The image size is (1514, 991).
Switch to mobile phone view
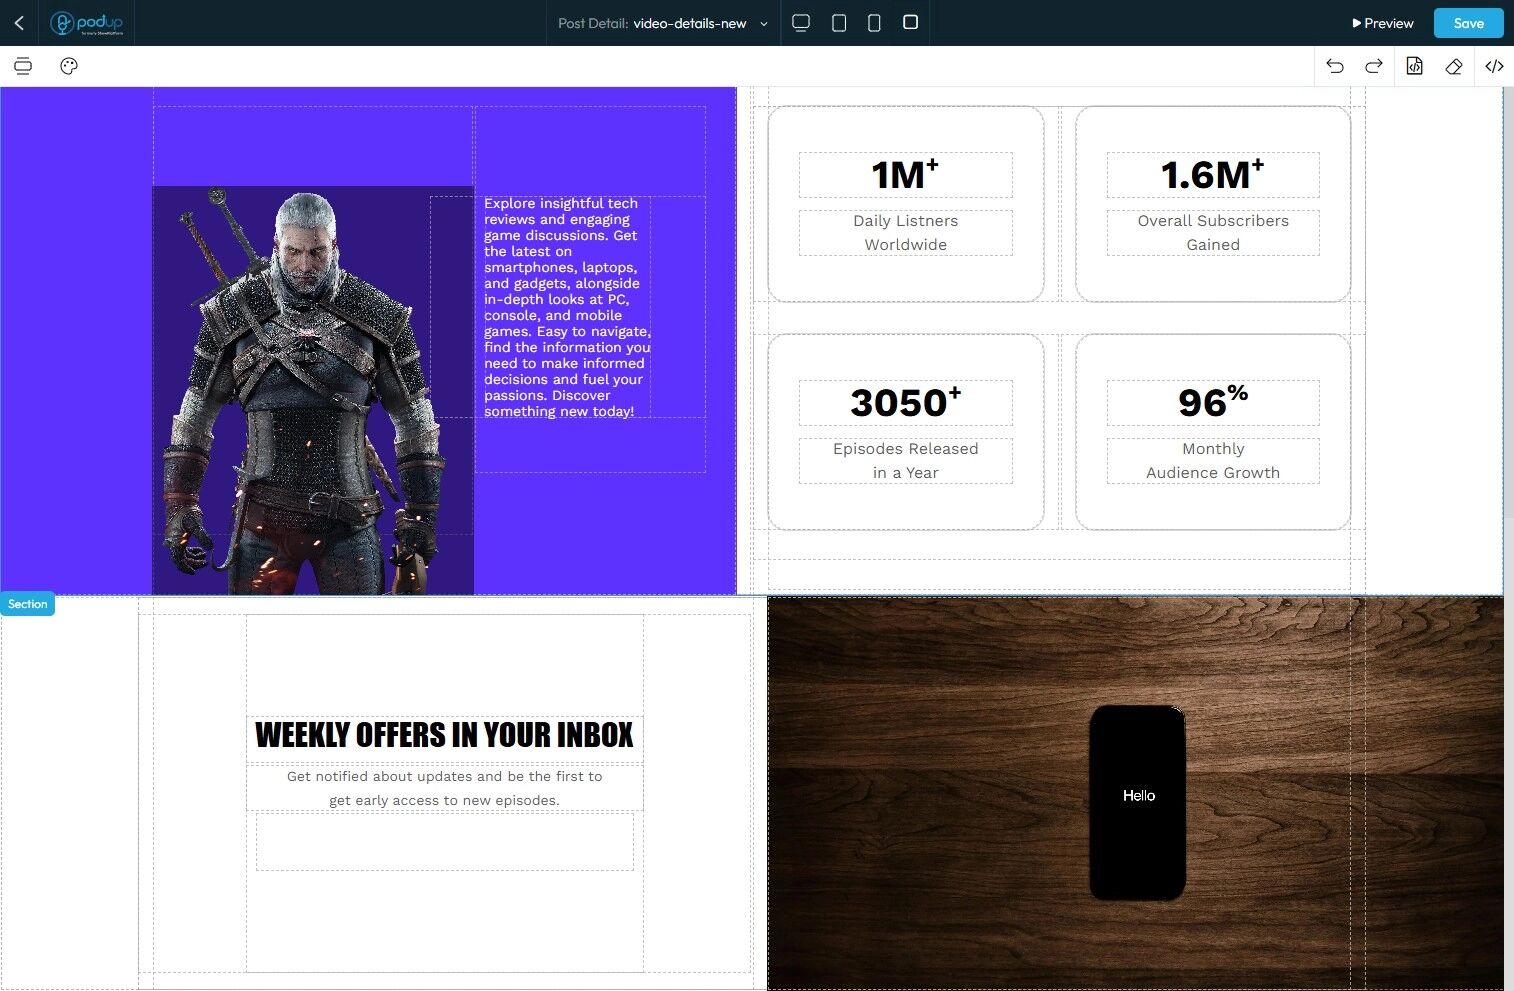874,23
